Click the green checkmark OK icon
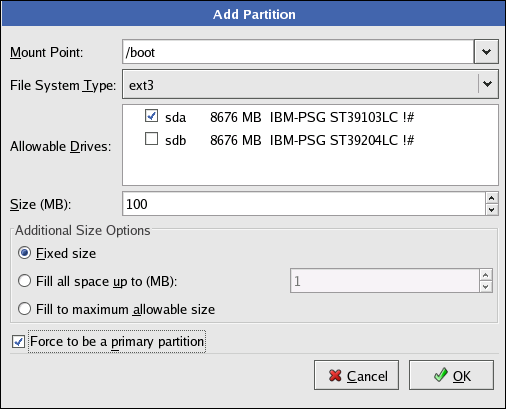Image resolution: width=506 pixels, height=409 pixels. pos(441,375)
